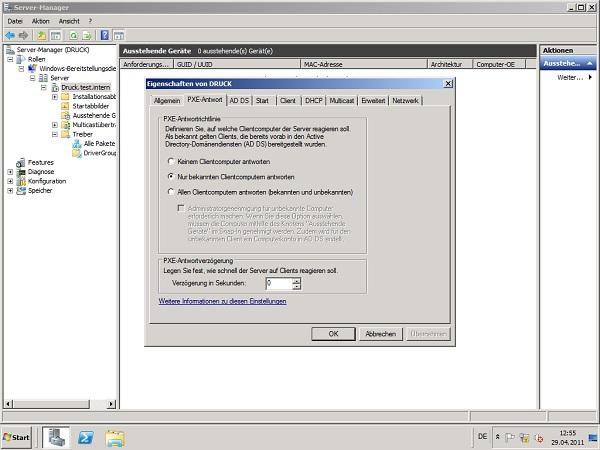Click the Forward arrow toolbar icon
Image resolution: width=600 pixels, height=450 pixels.
[23, 36]
